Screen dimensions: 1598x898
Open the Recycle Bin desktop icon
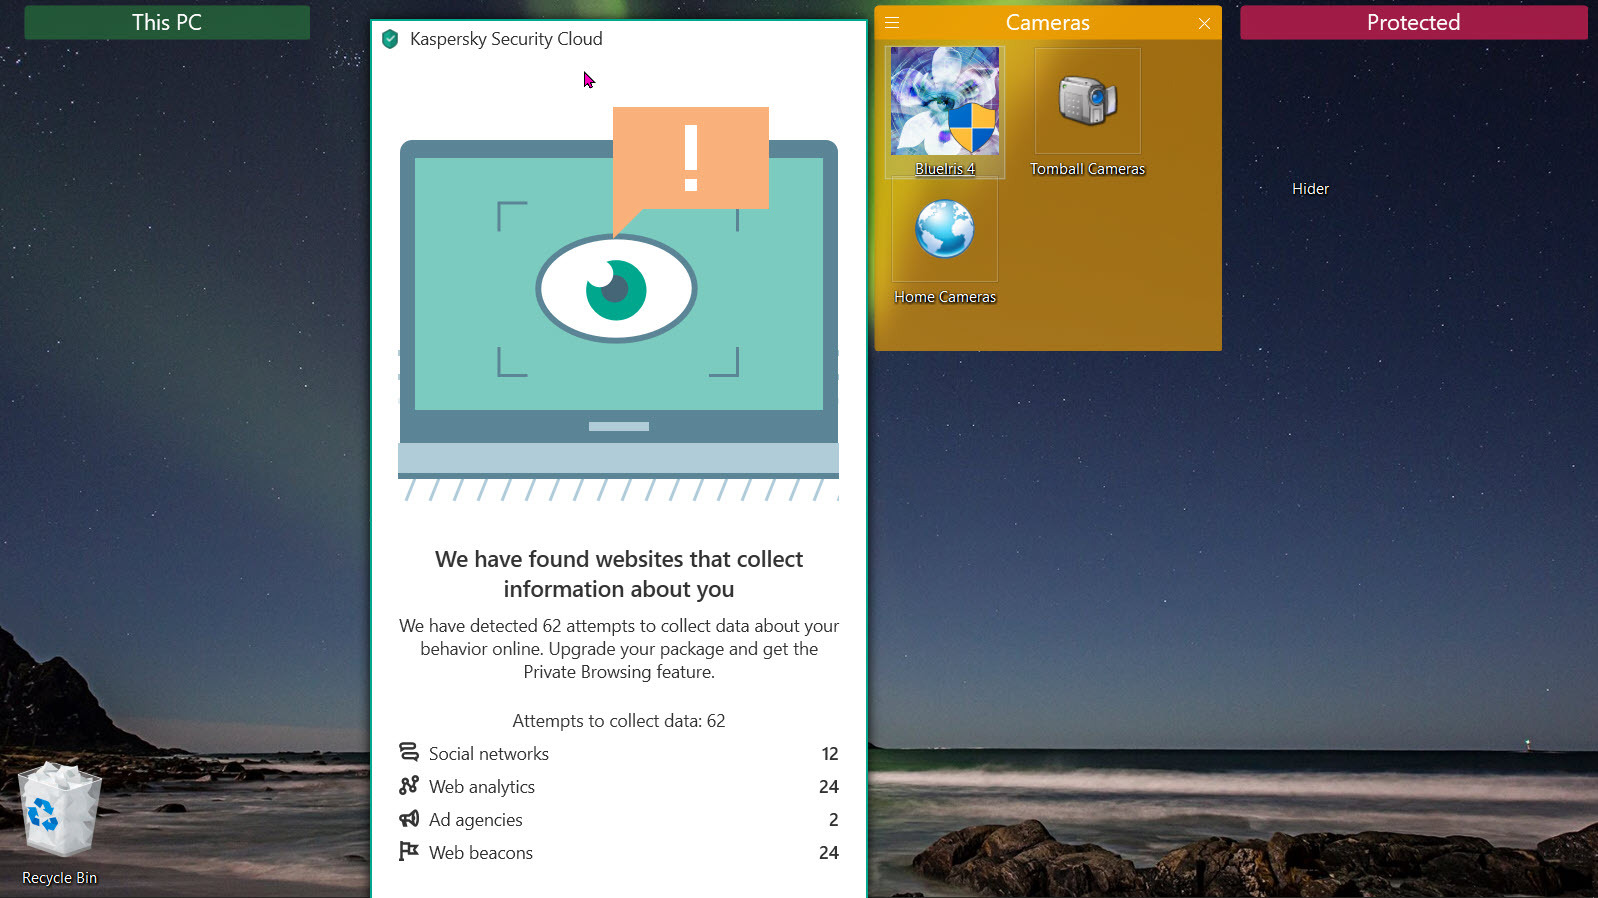(x=60, y=810)
